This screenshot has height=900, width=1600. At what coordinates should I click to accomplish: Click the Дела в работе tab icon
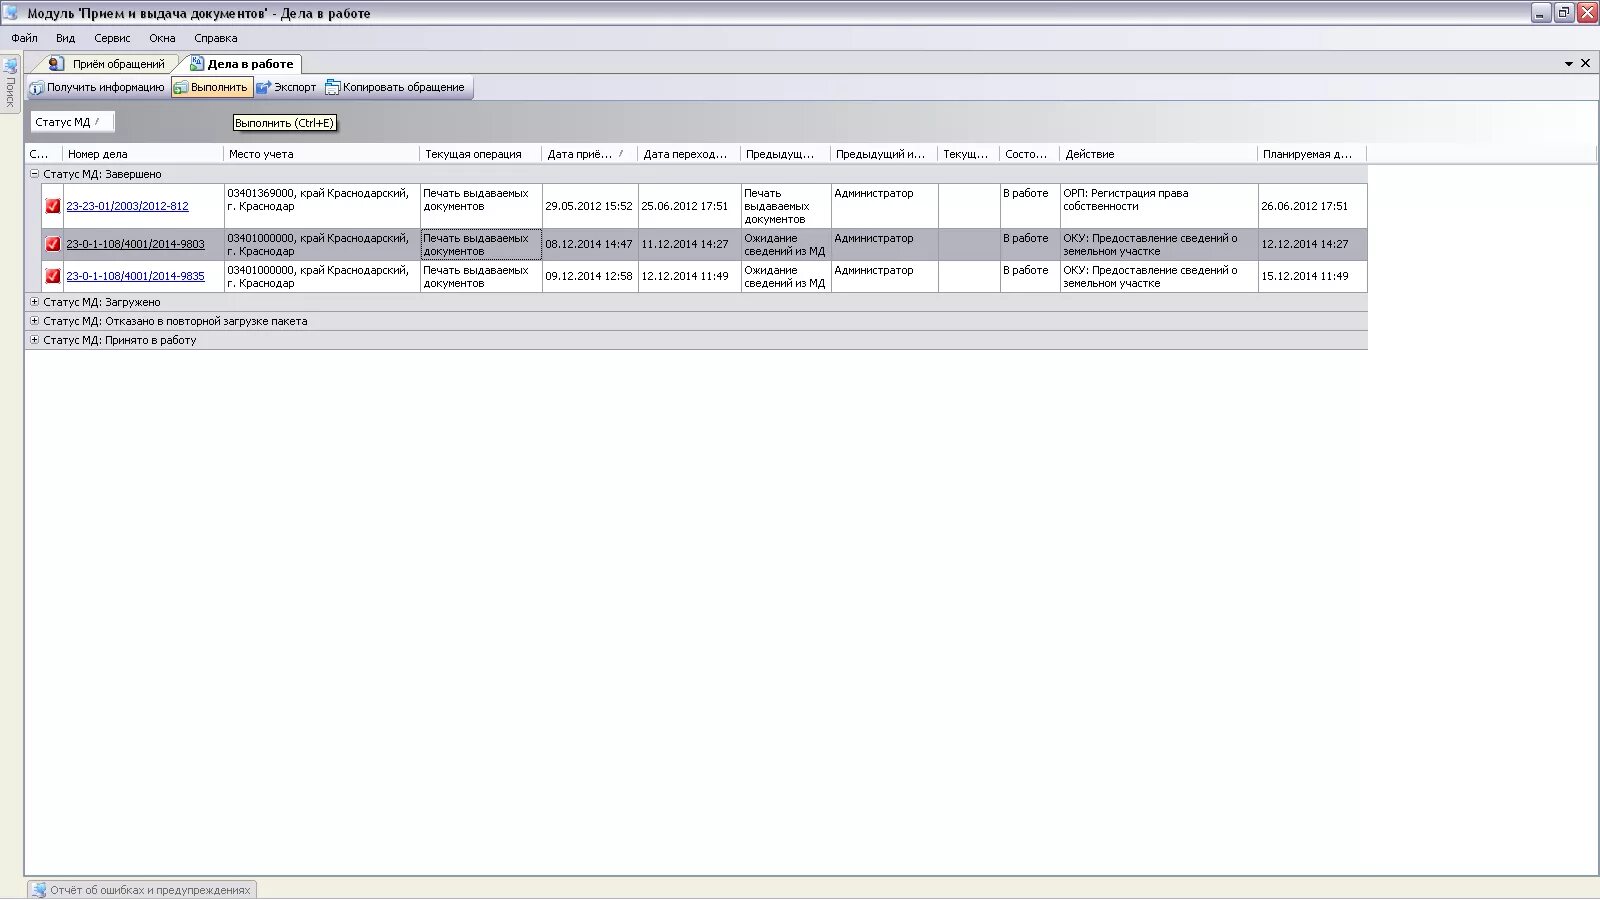pos(197,63)
